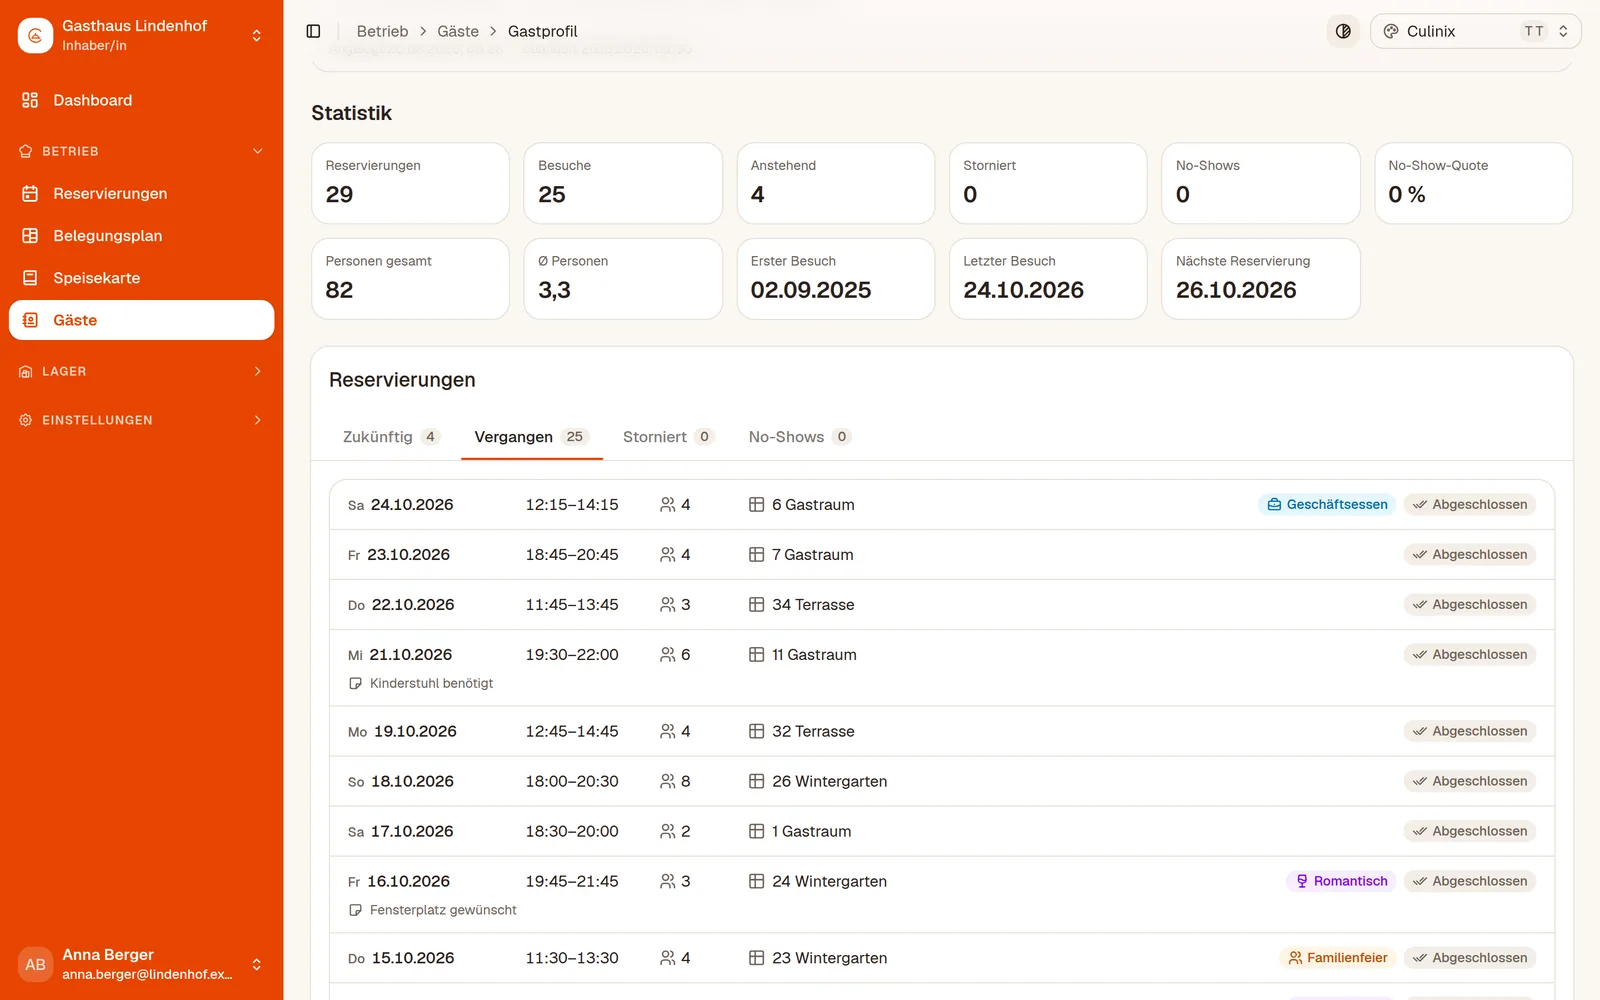Click the Gasthaus Lindenhof logo icon
The height and width of the screenshot is (1000, 1600).
tap(35, 35)
